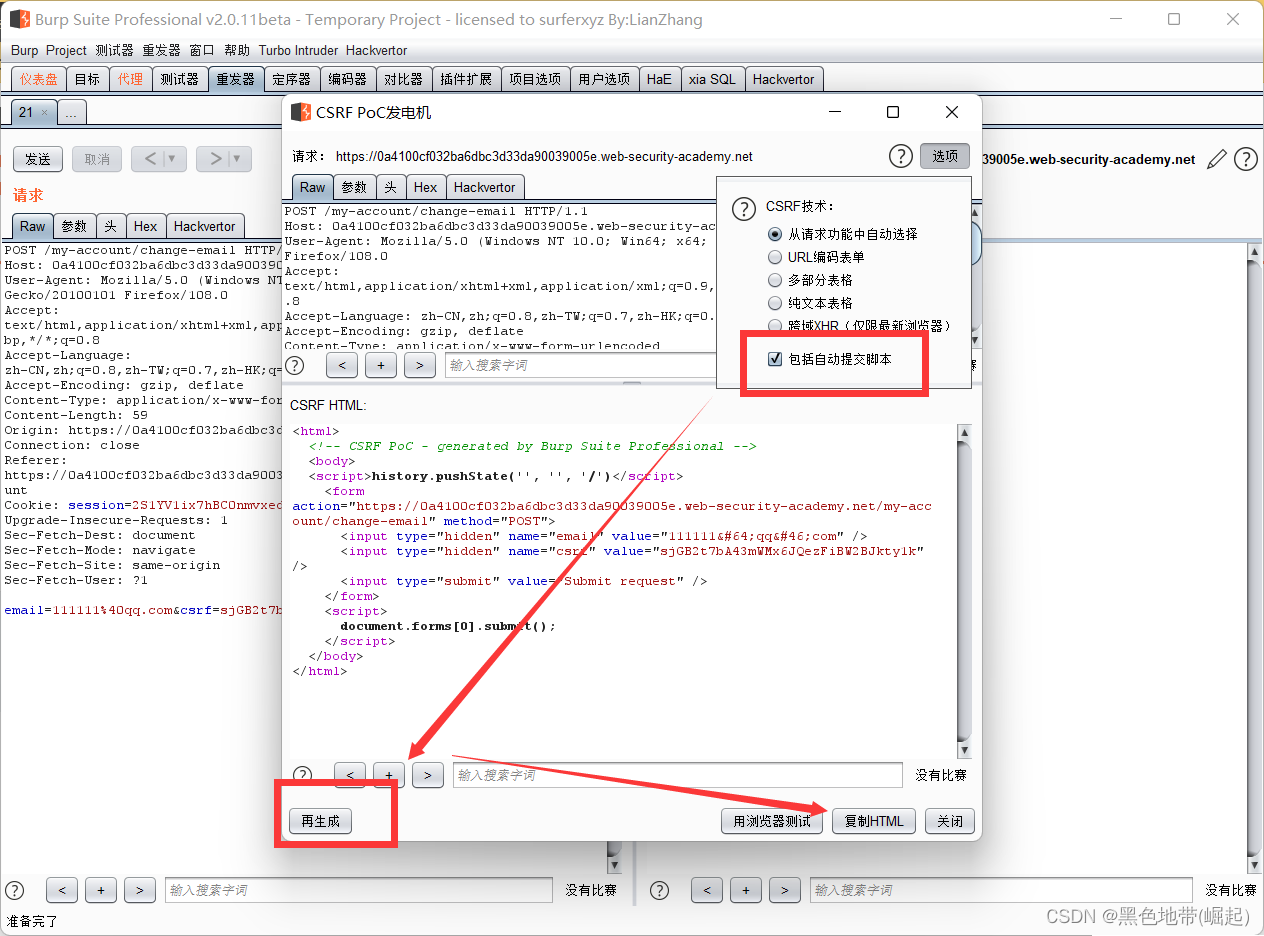Click next match in response pane search
The width and height of the screenshot is (1264, 936).
[785, 890]
